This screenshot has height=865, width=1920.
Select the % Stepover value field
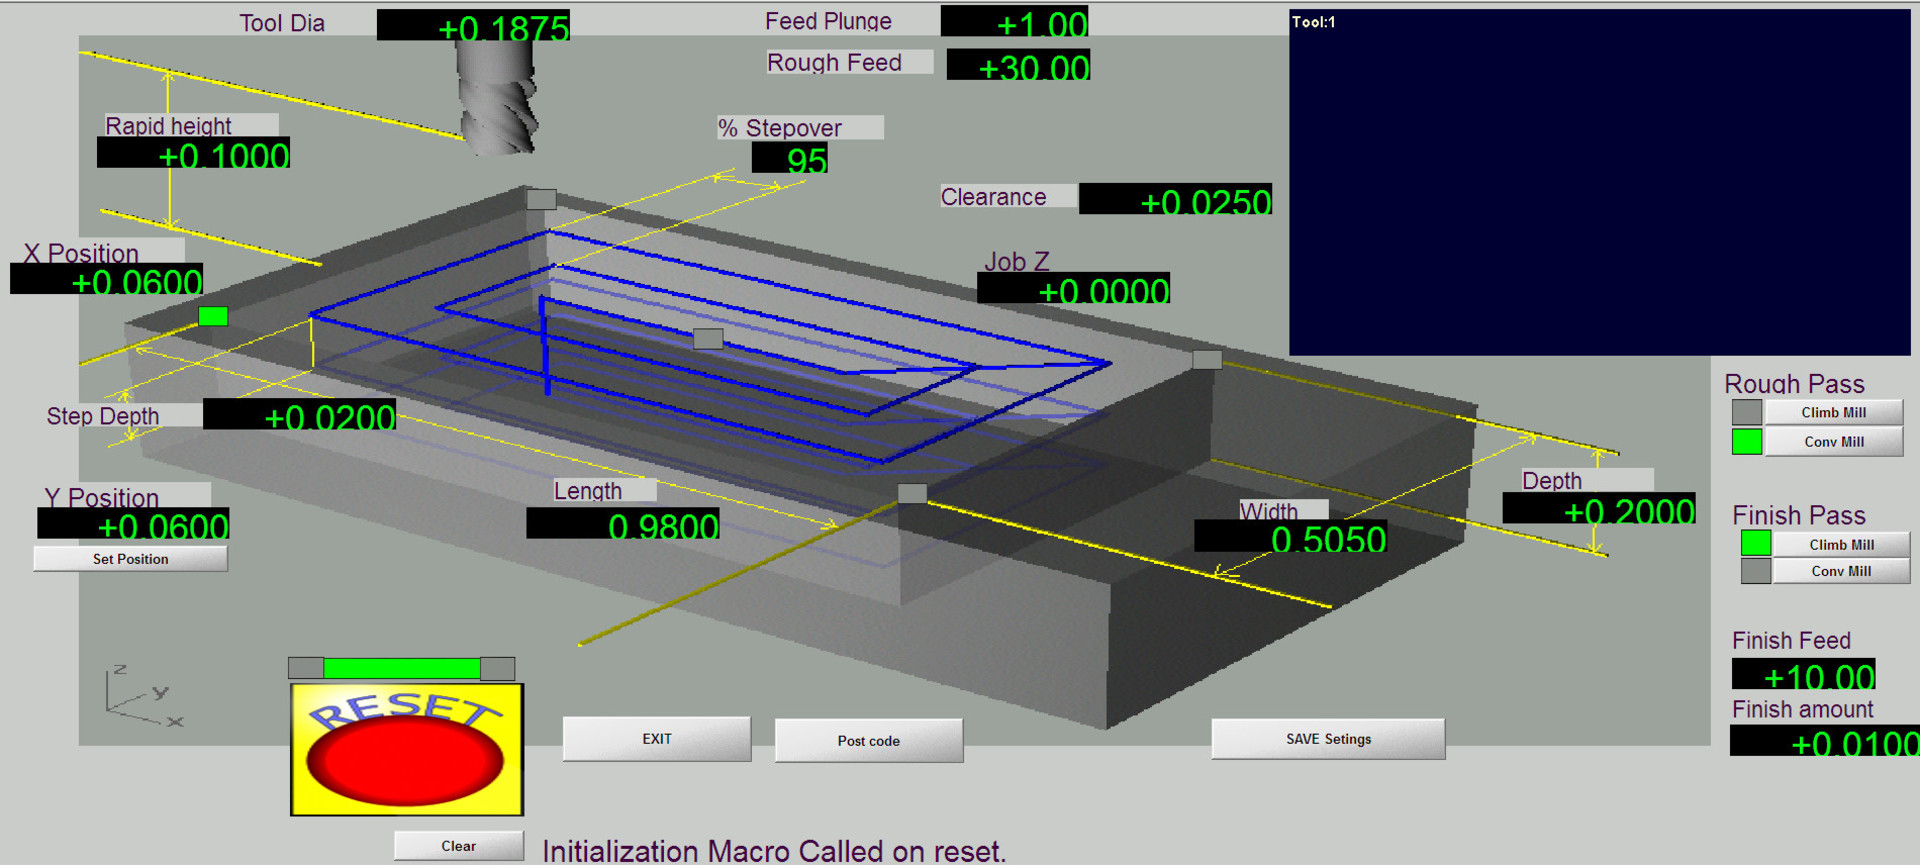tap(789, 159)
